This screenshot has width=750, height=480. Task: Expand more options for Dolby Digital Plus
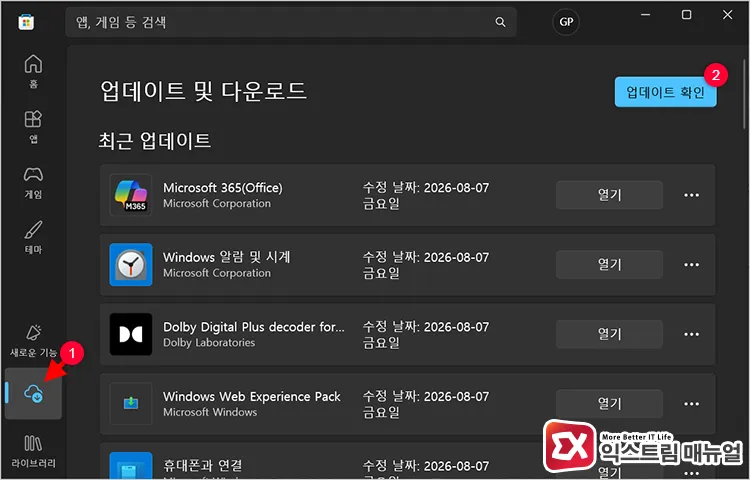[691, 334]
